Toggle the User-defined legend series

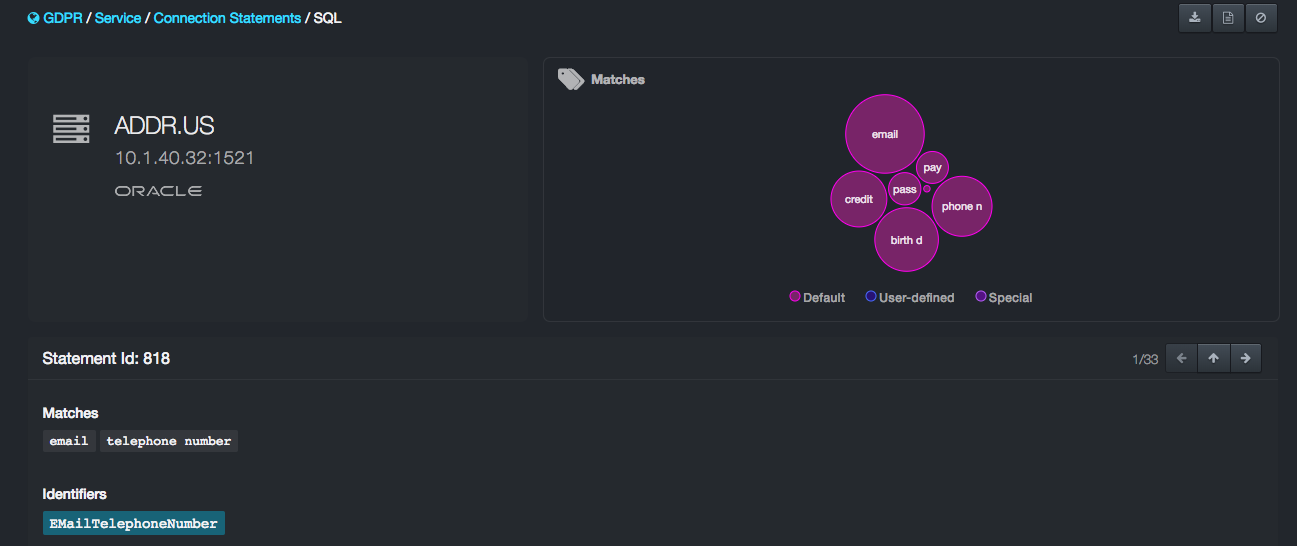909,298
